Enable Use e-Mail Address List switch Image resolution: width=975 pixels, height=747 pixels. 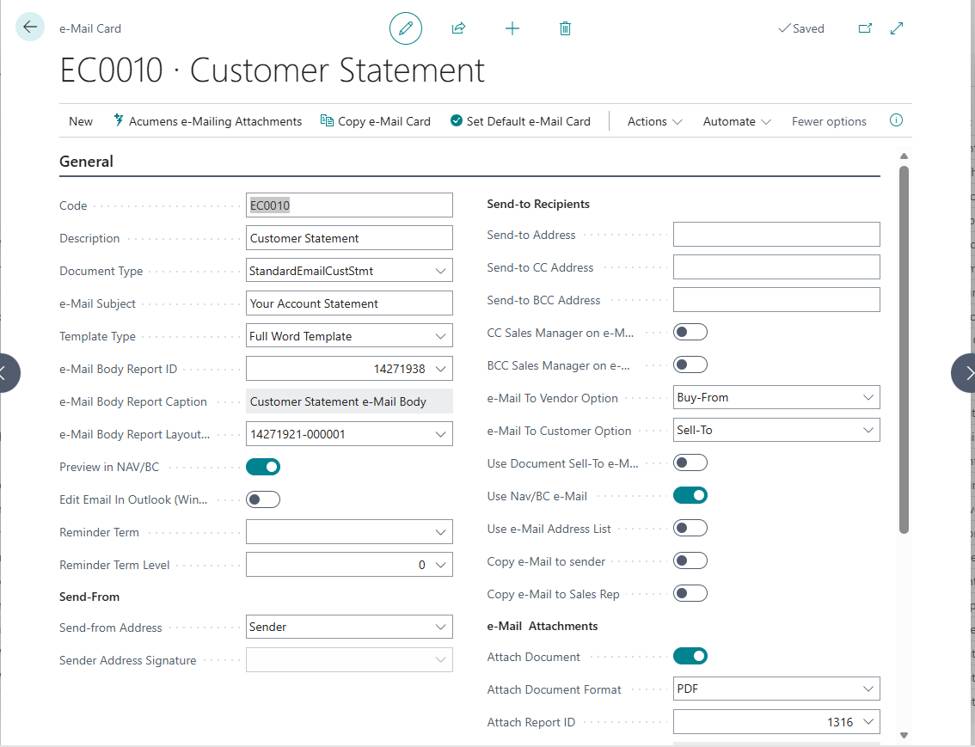(x=690, y=528)
